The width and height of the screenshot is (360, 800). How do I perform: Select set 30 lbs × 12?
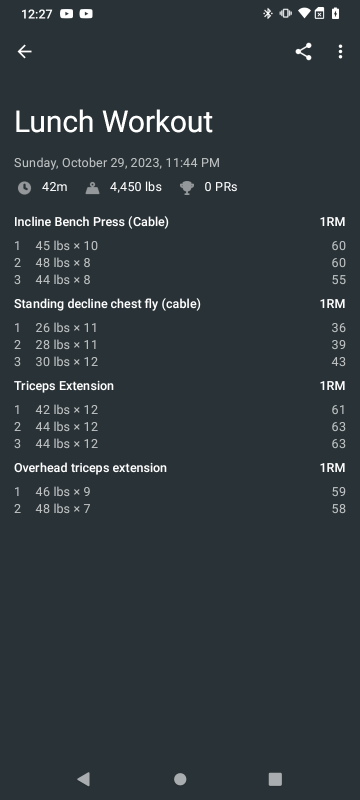(x=179, y=362)
